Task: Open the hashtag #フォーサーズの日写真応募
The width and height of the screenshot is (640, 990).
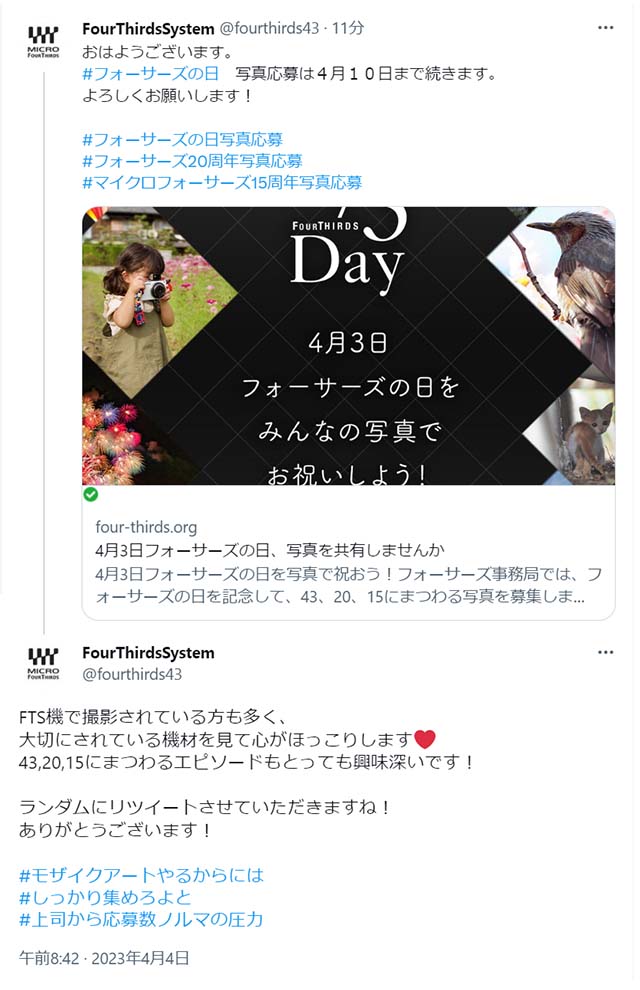Action: [x=182, y=139]
